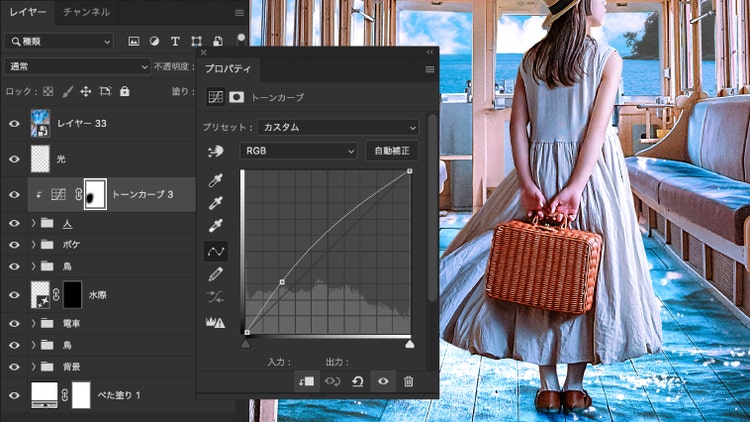Viewport: 750px width, 422px height.
Task: Select the プロパティ tab
Action: 228,69
